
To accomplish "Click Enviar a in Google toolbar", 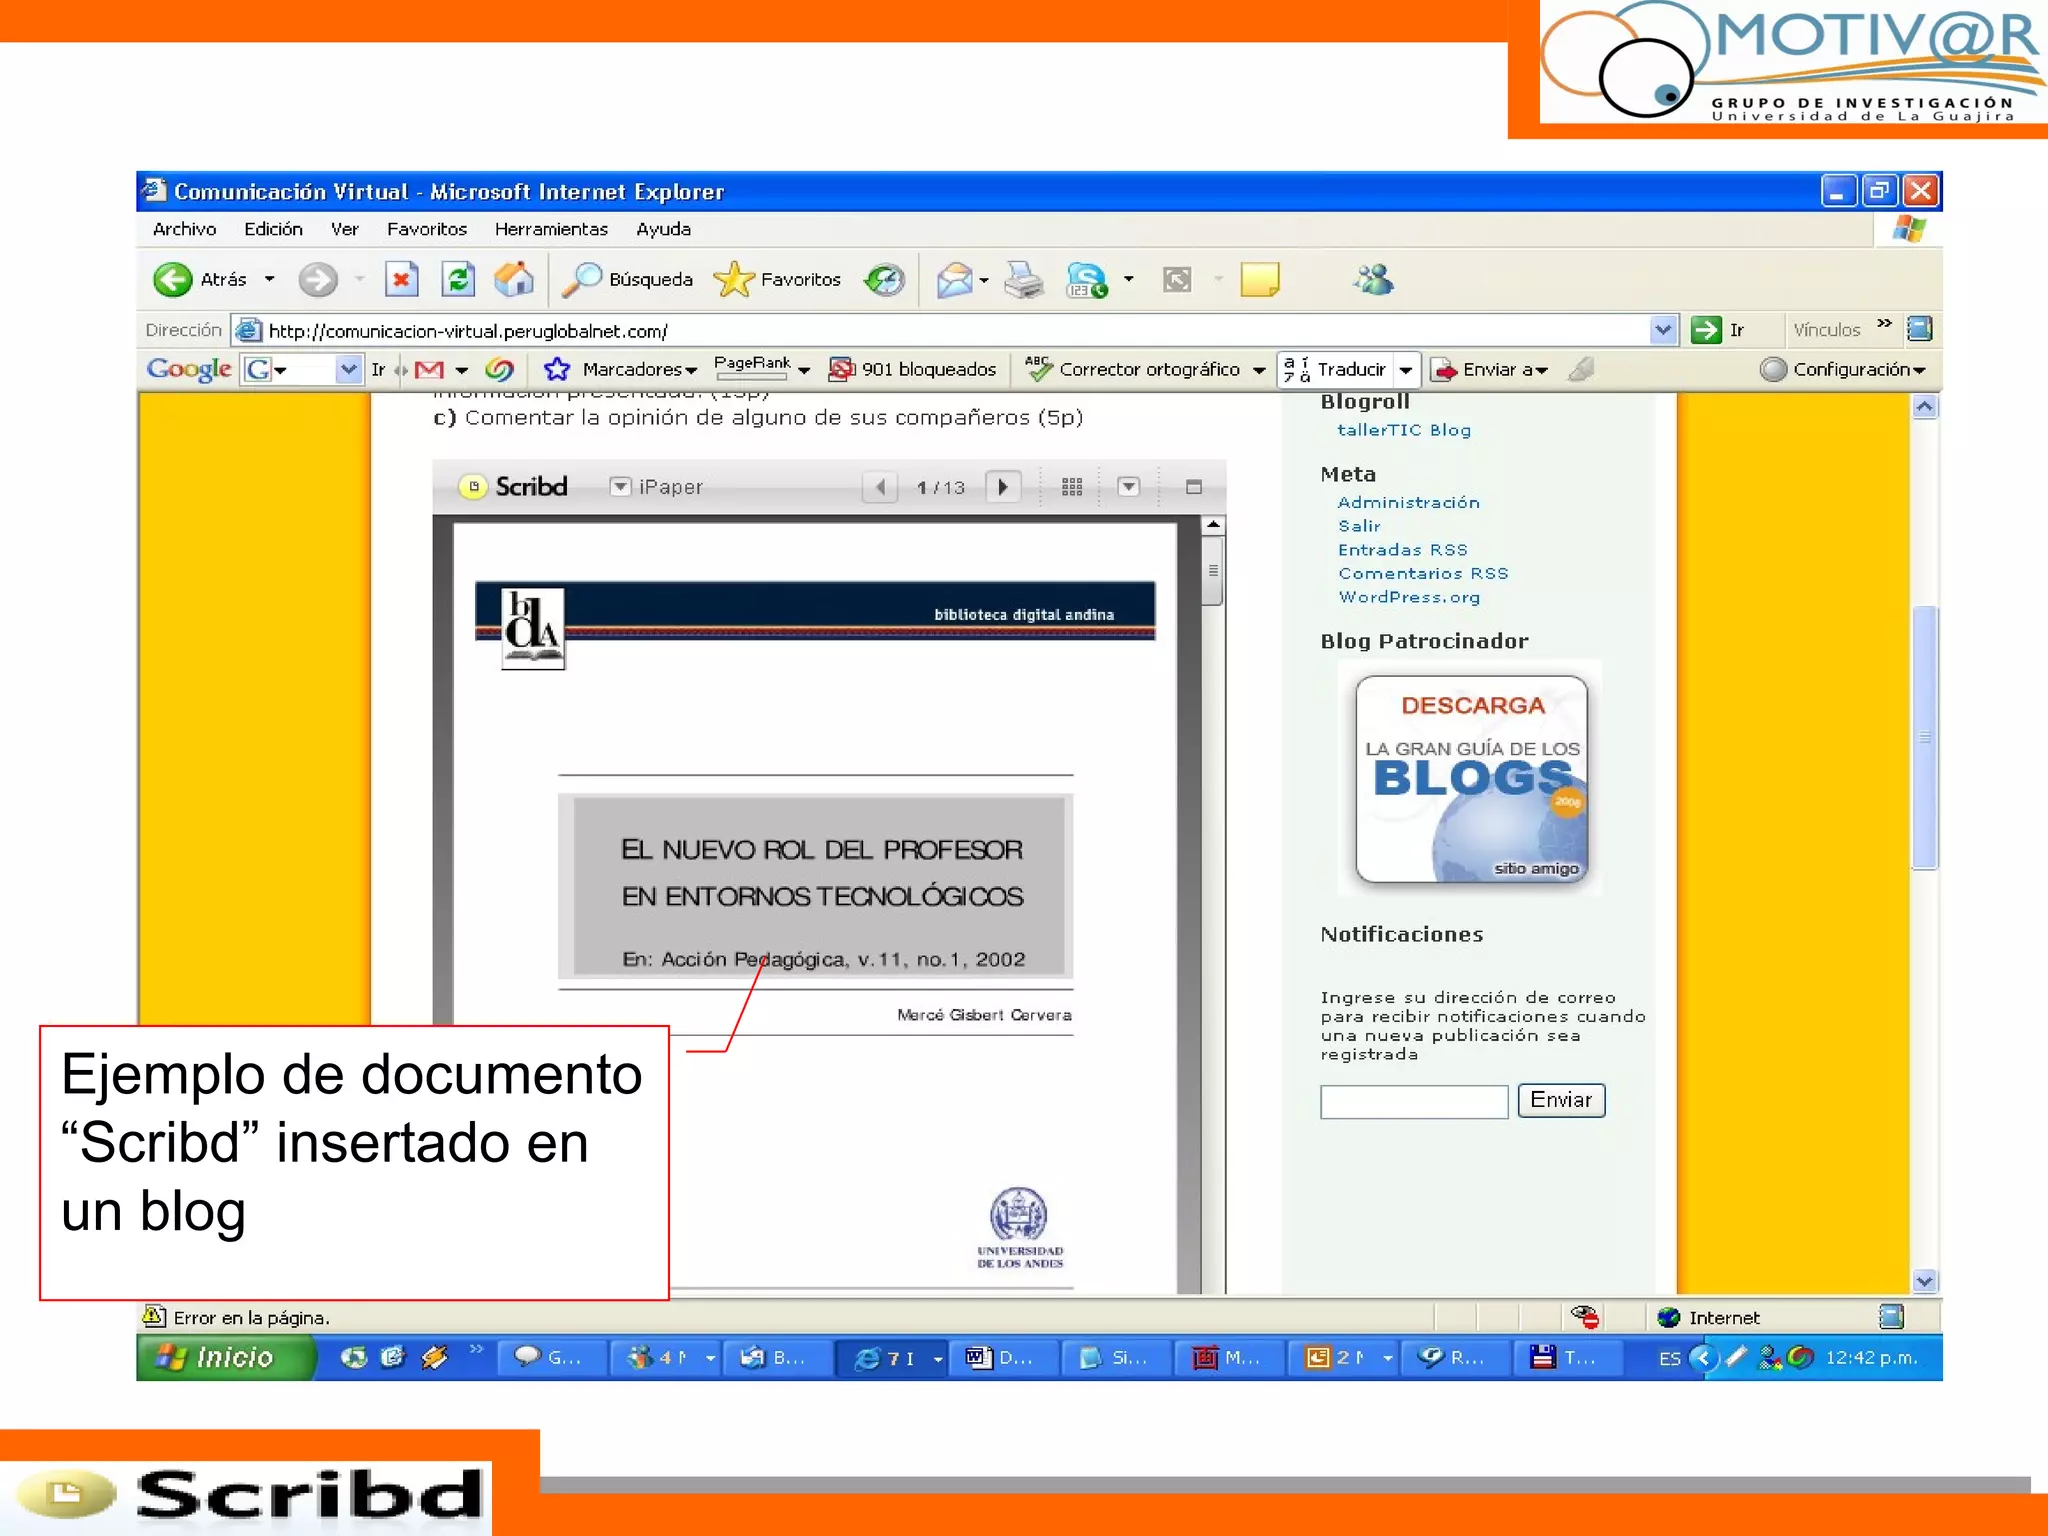I will tap(1490, 369).
